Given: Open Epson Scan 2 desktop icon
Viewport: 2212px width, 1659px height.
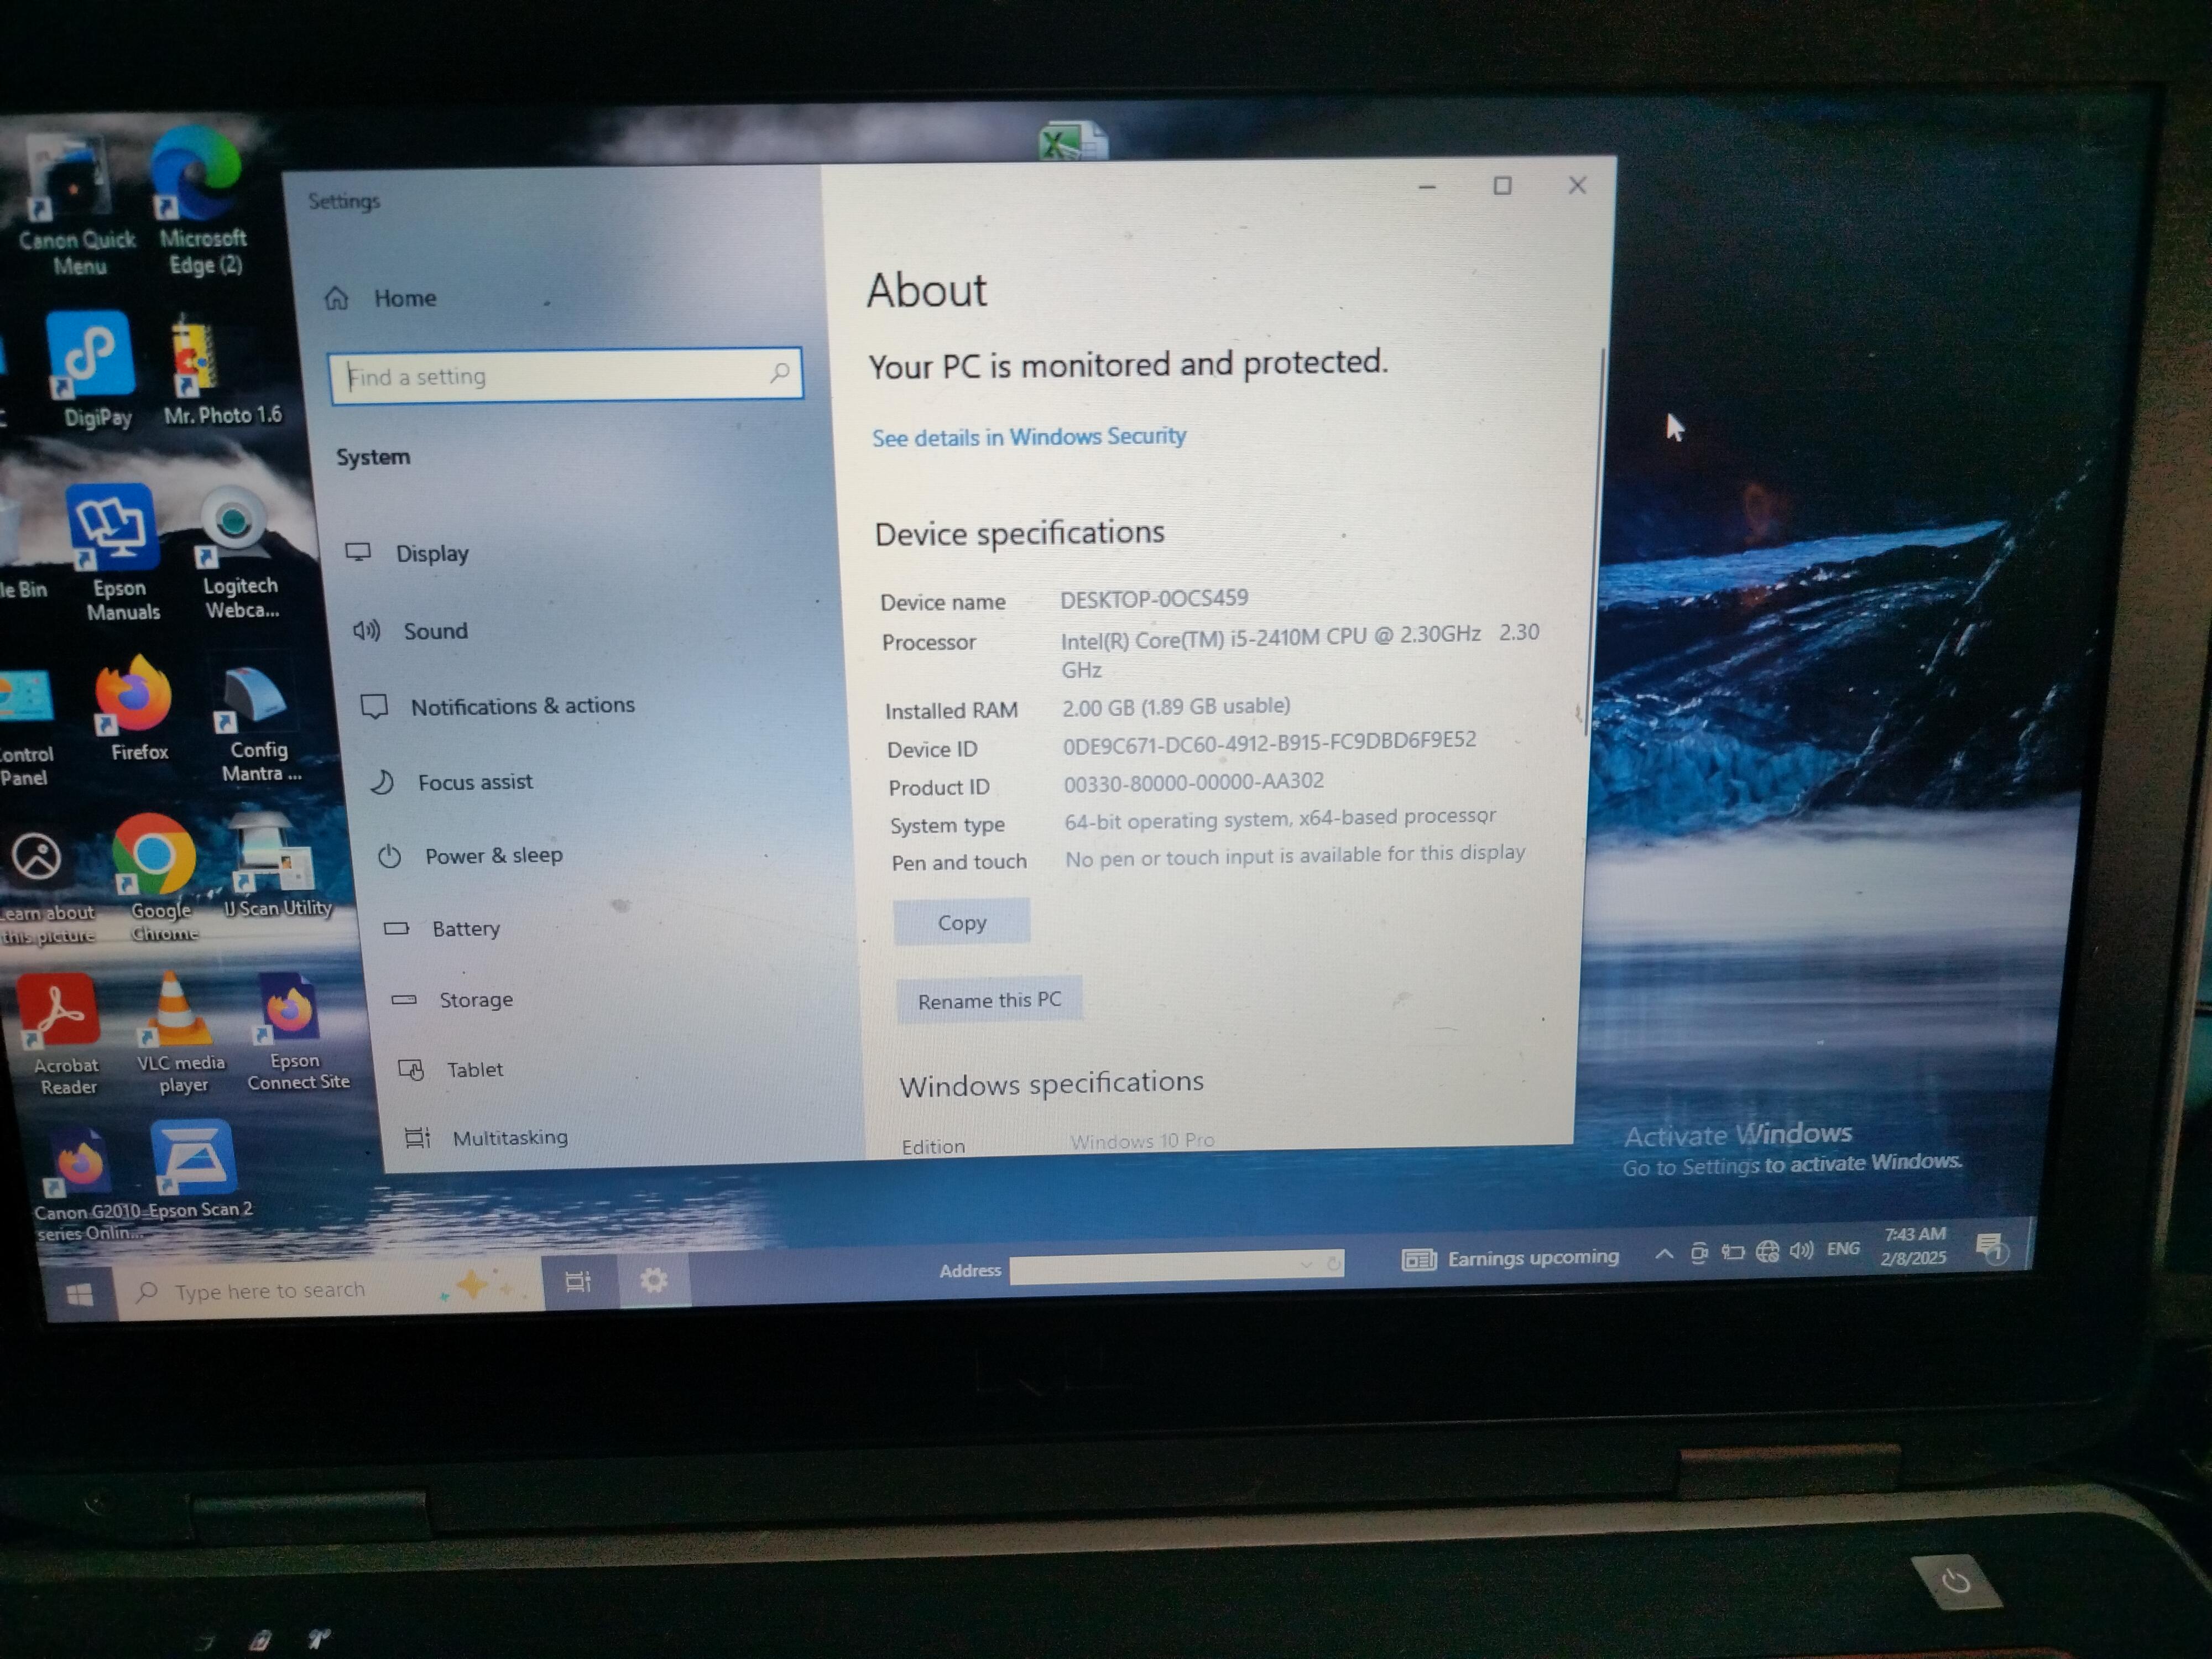Looking at the screenshot, I should coord(198,1170).
